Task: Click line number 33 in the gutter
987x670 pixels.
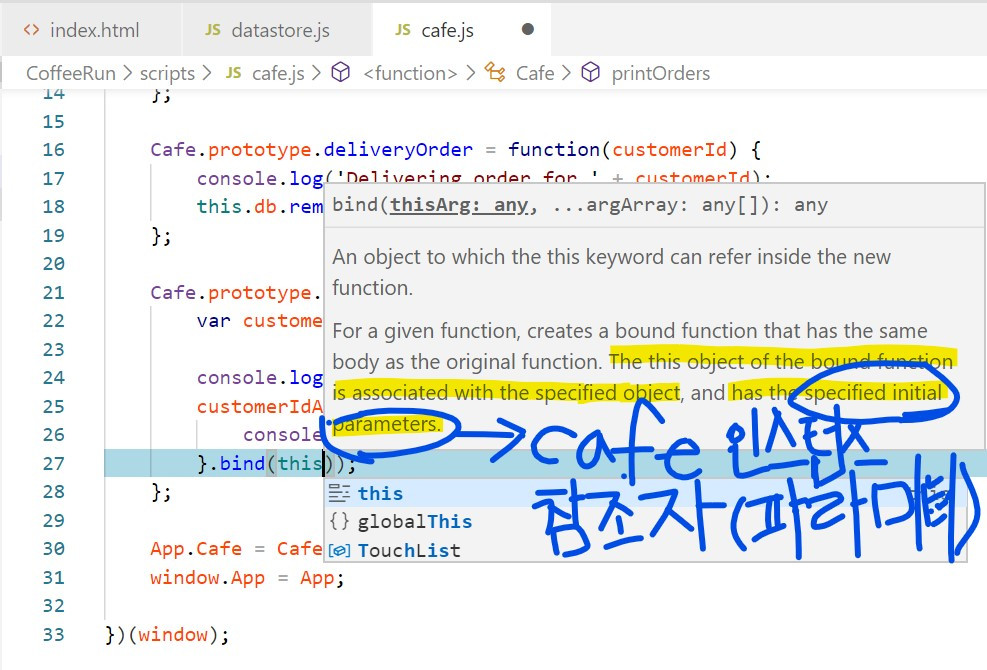Action: pos(54,634)
